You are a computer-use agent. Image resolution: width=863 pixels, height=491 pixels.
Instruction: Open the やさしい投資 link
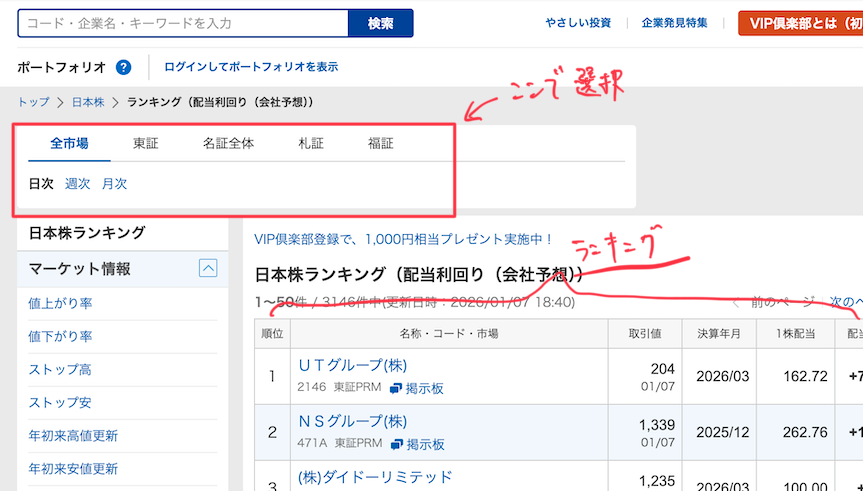pyautogui.click(x=578, y=23)
